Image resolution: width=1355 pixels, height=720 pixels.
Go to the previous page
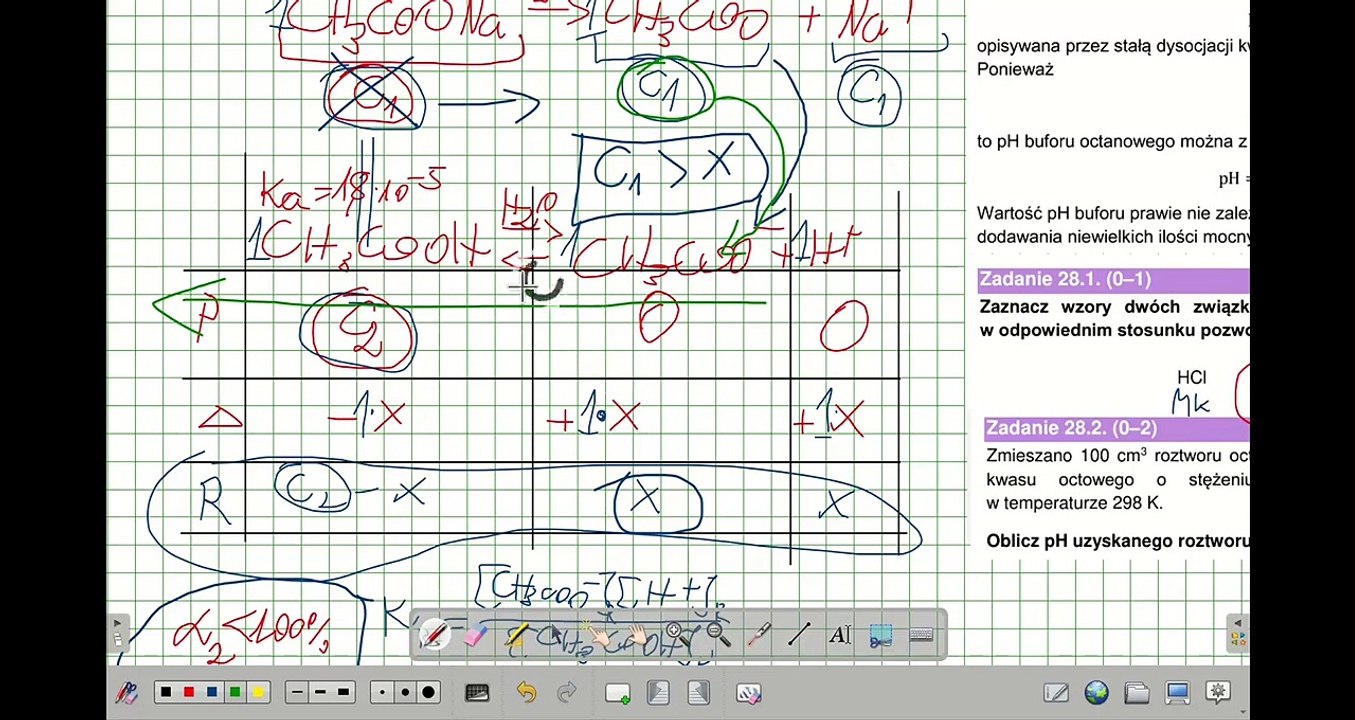tap(658, 692)
